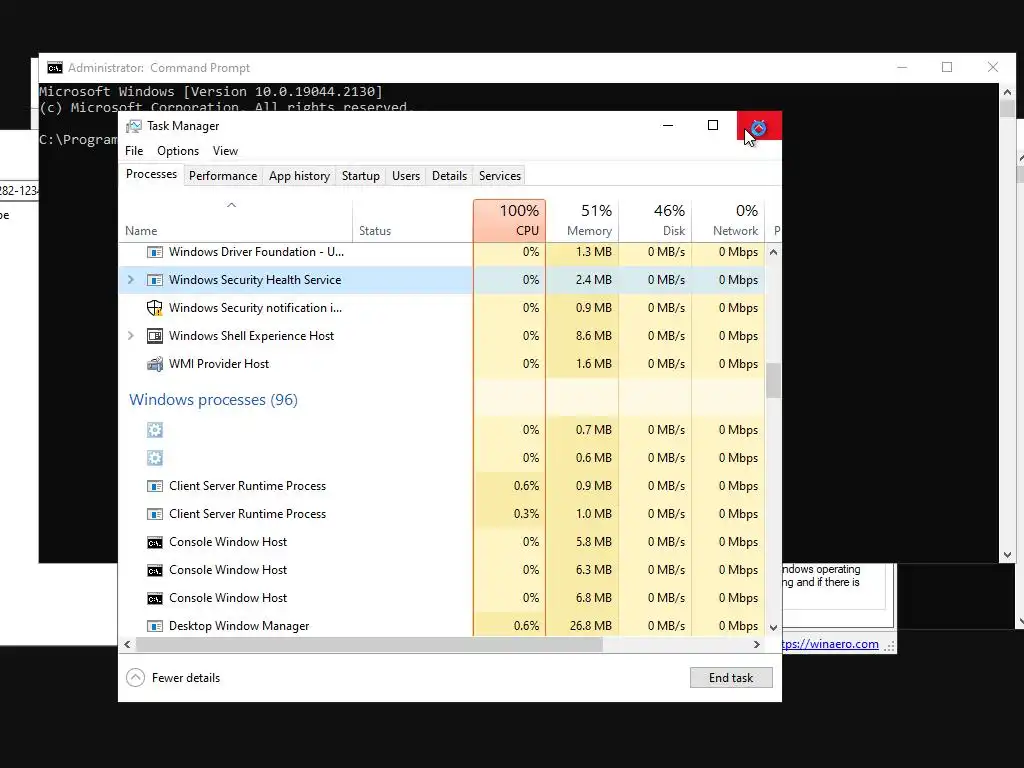Click the process list scroll up arrow

773,252
